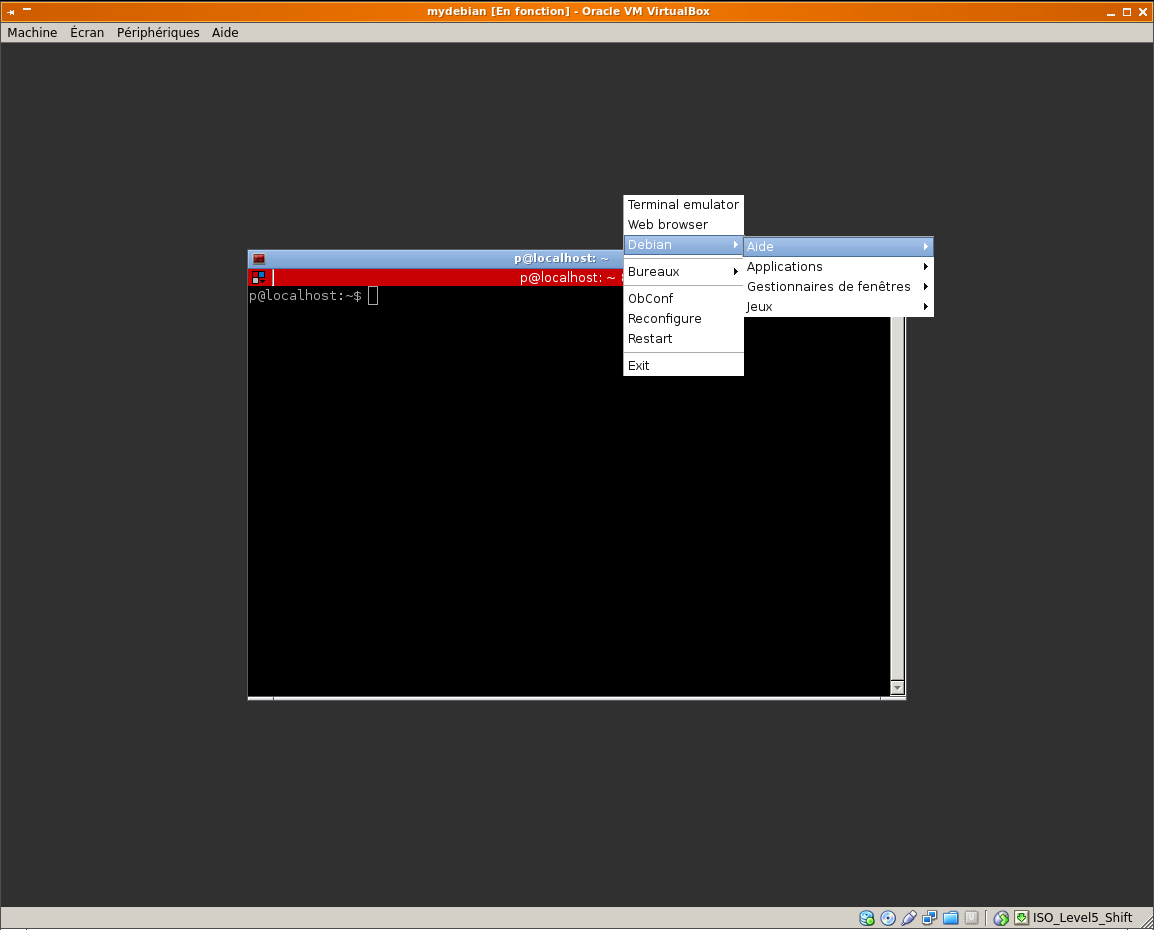
Task: Click the terminal tab layout grid icon
Action: coord(258,277)
